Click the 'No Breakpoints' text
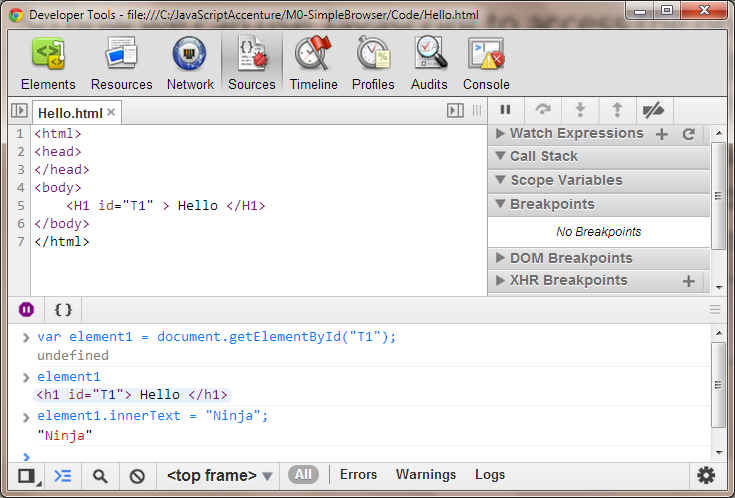Screen dimensions: 735x498 (599, 232)
